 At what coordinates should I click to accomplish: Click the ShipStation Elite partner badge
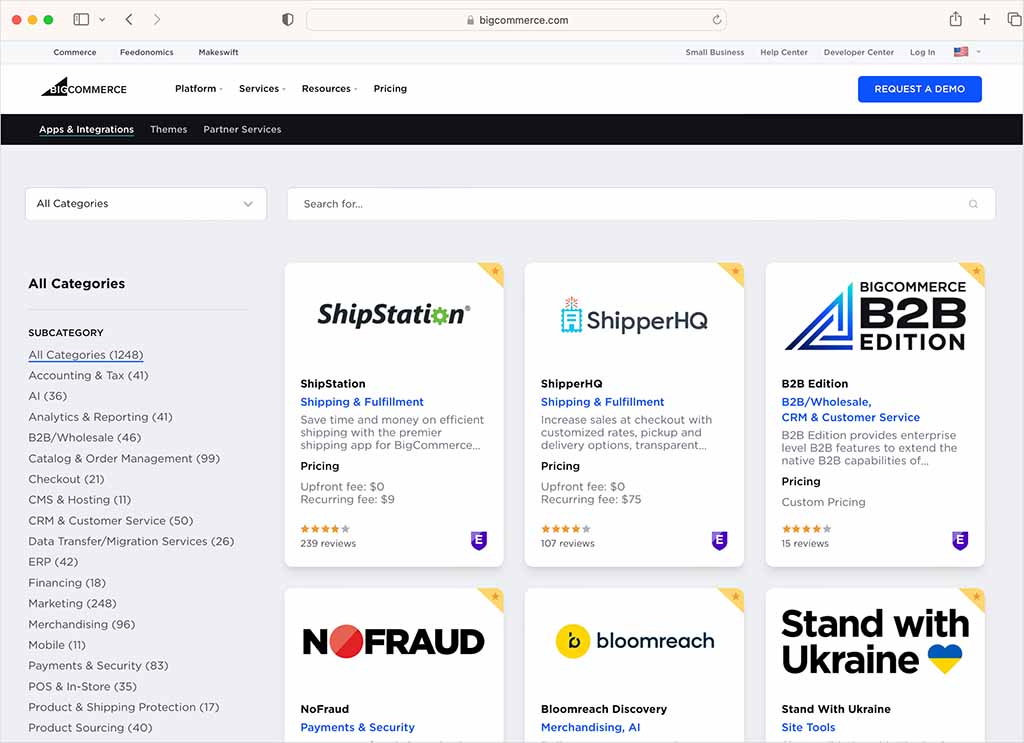(479, 540)
